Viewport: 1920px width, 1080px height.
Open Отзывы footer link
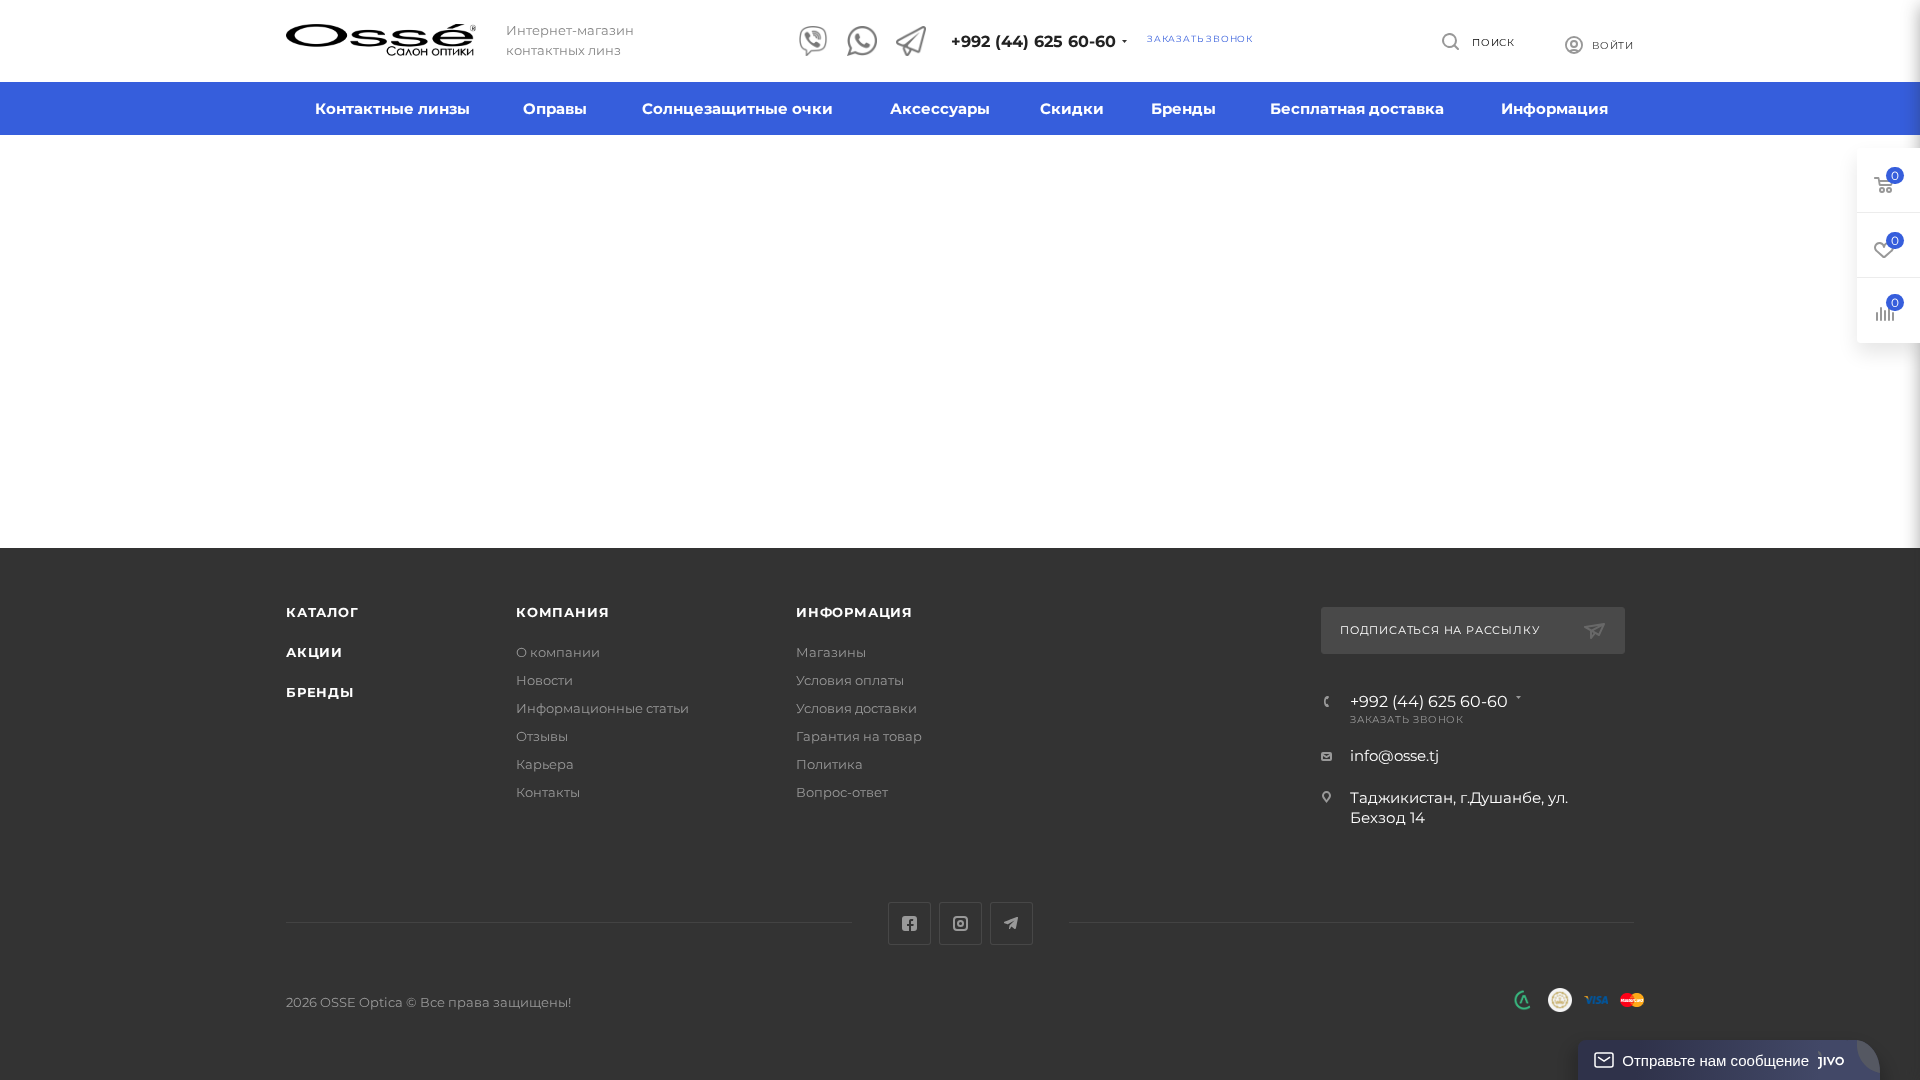542,736
